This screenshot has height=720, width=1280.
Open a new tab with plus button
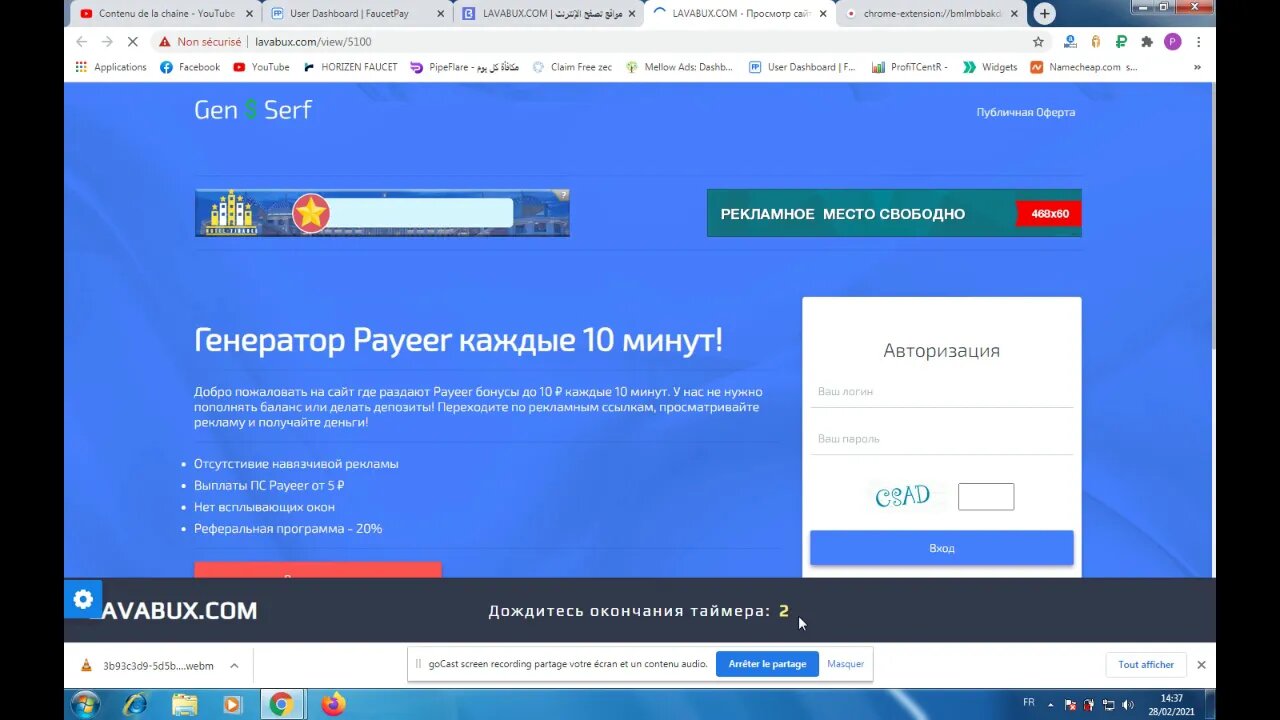(1045, 13)
